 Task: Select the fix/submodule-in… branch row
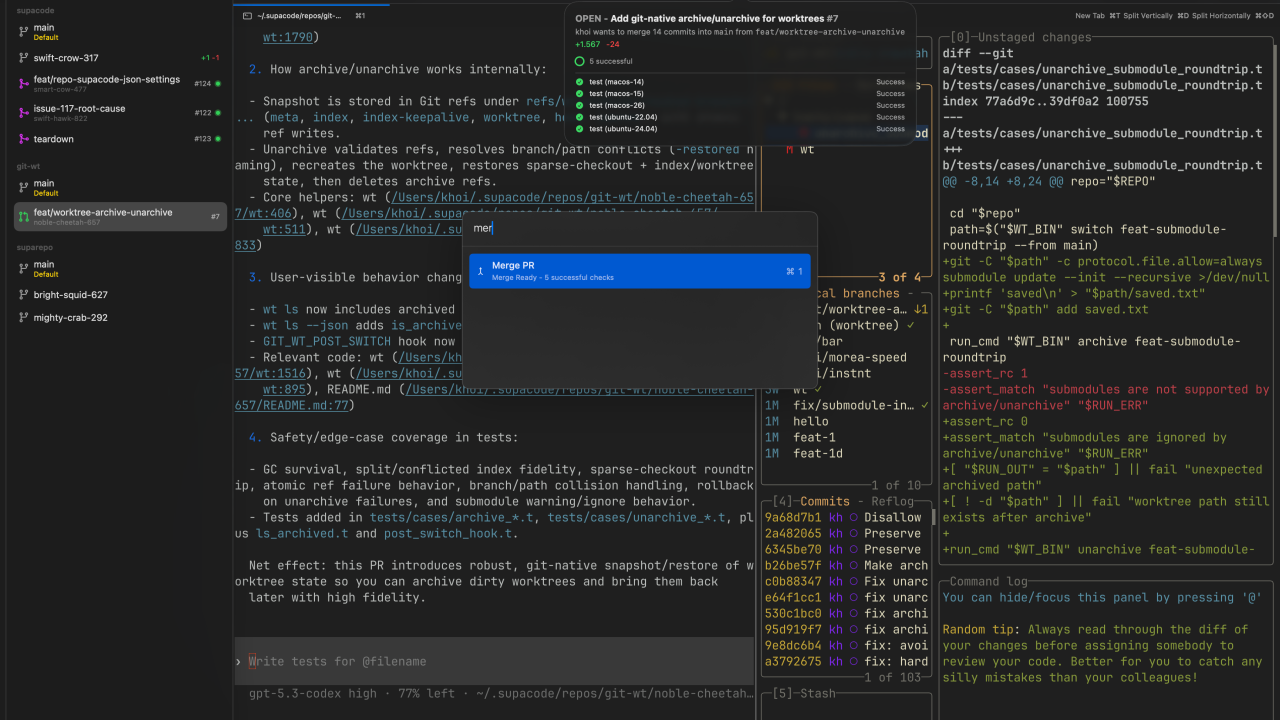(846, 405)
